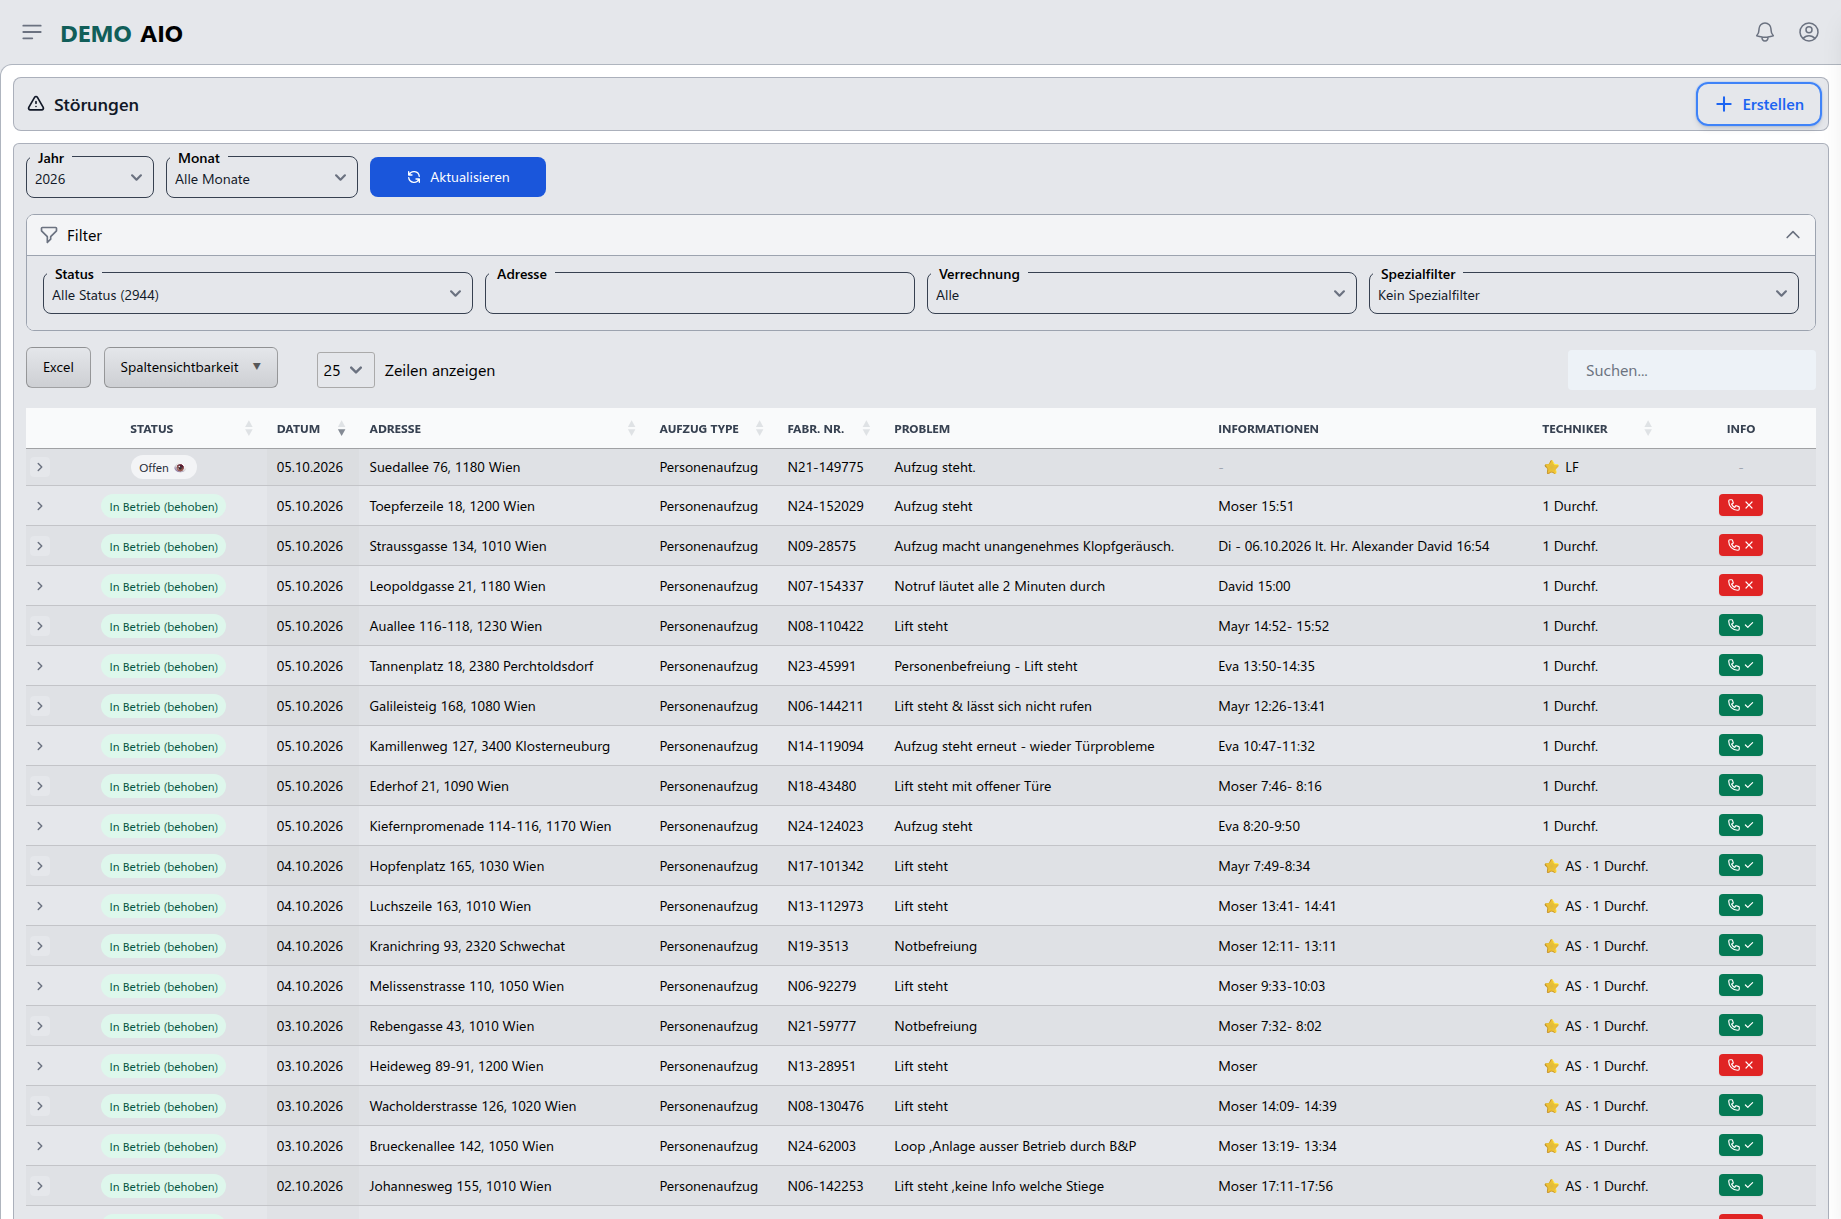Collapse the Filter panel
Image resolution: width=1841 pixels, height=1219 pixels.
pyautogui.click(x=1792, y=235)
